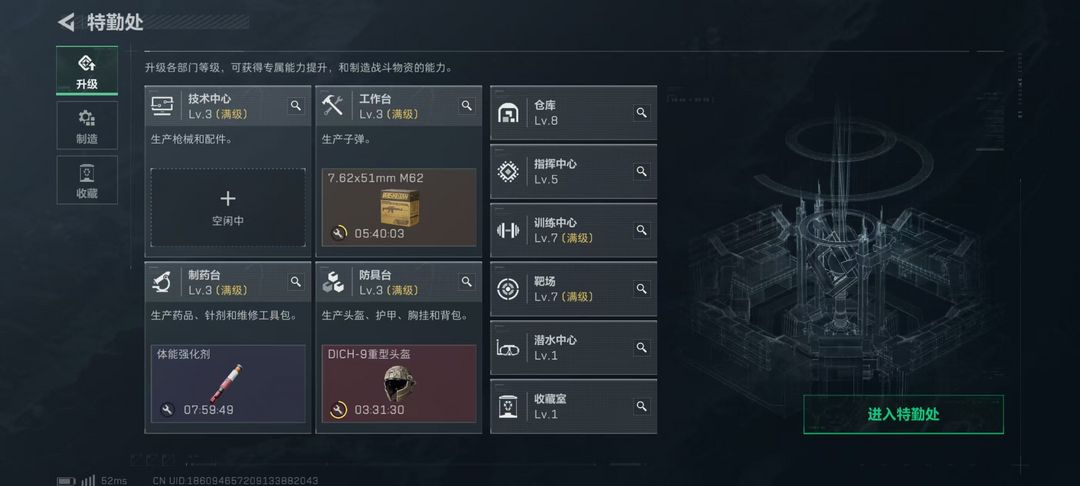Click the back arrow beside 特勤处
The width and height of the screenshot is (1080, 486).
(x=66, y=22)
